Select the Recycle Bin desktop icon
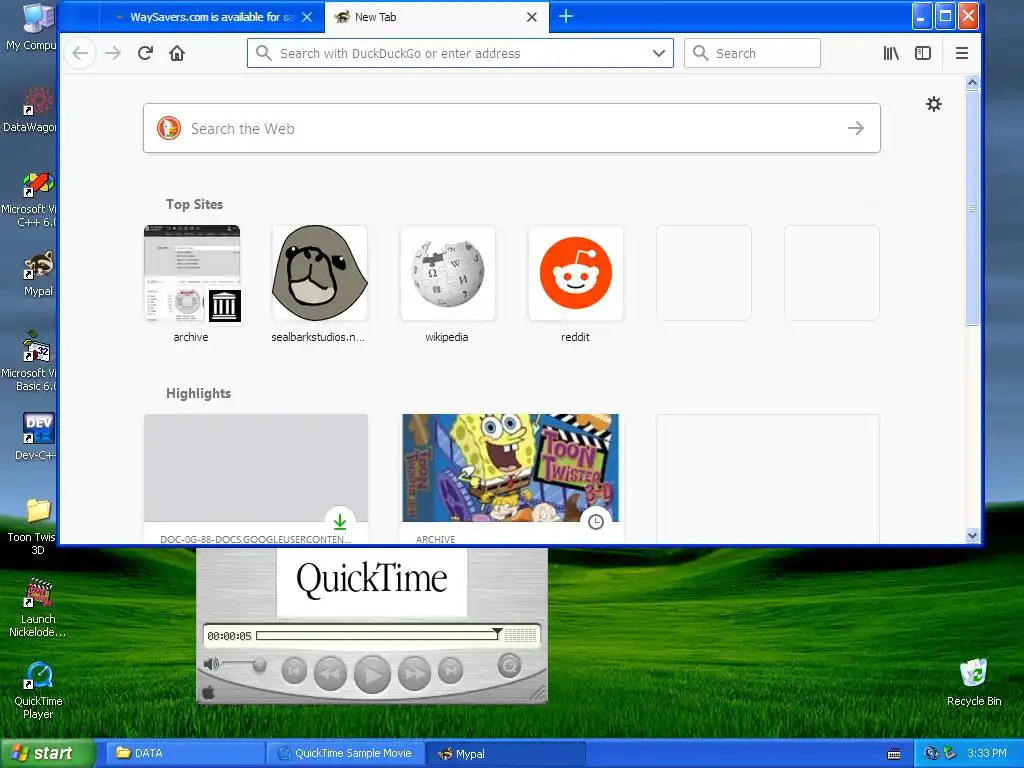 [974, 682]
